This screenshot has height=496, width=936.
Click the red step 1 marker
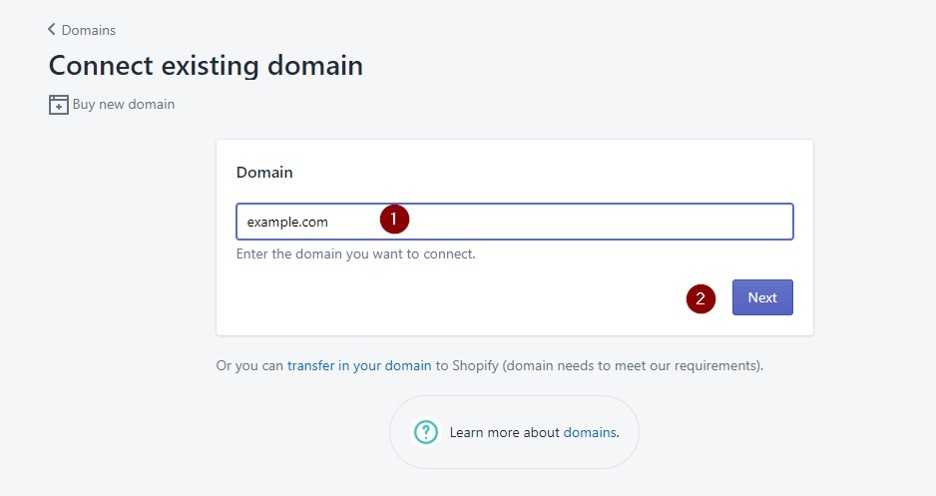pos(394,219)
